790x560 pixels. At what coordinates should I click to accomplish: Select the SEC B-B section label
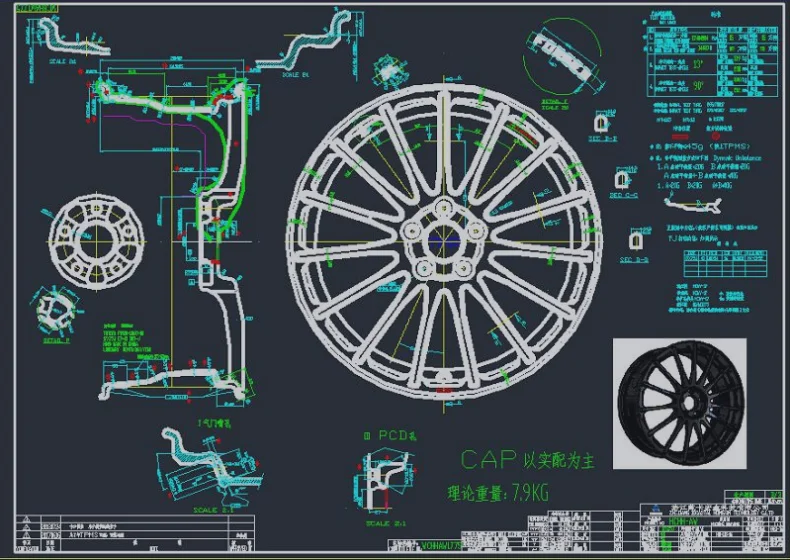pyautogui.click(x=603, y=139)
